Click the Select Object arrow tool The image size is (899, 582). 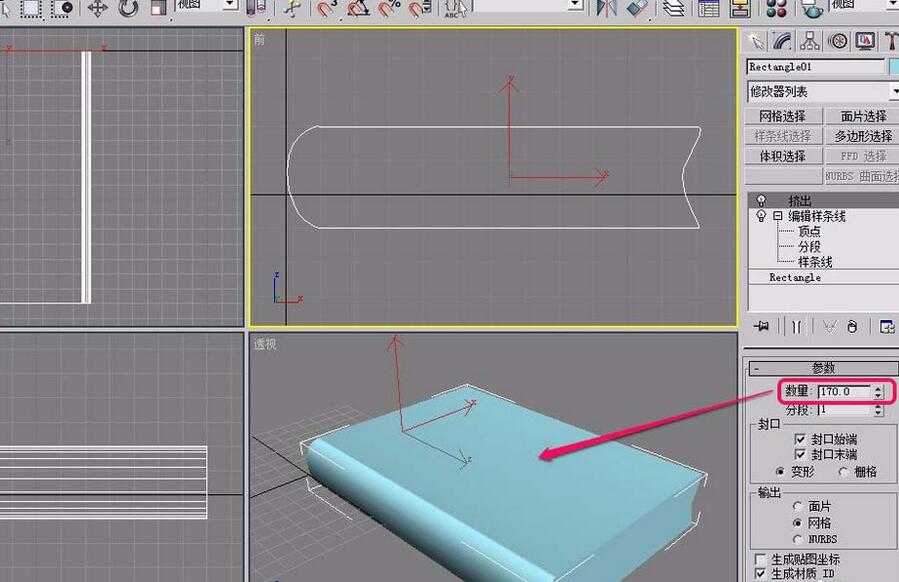pos(5,10)
